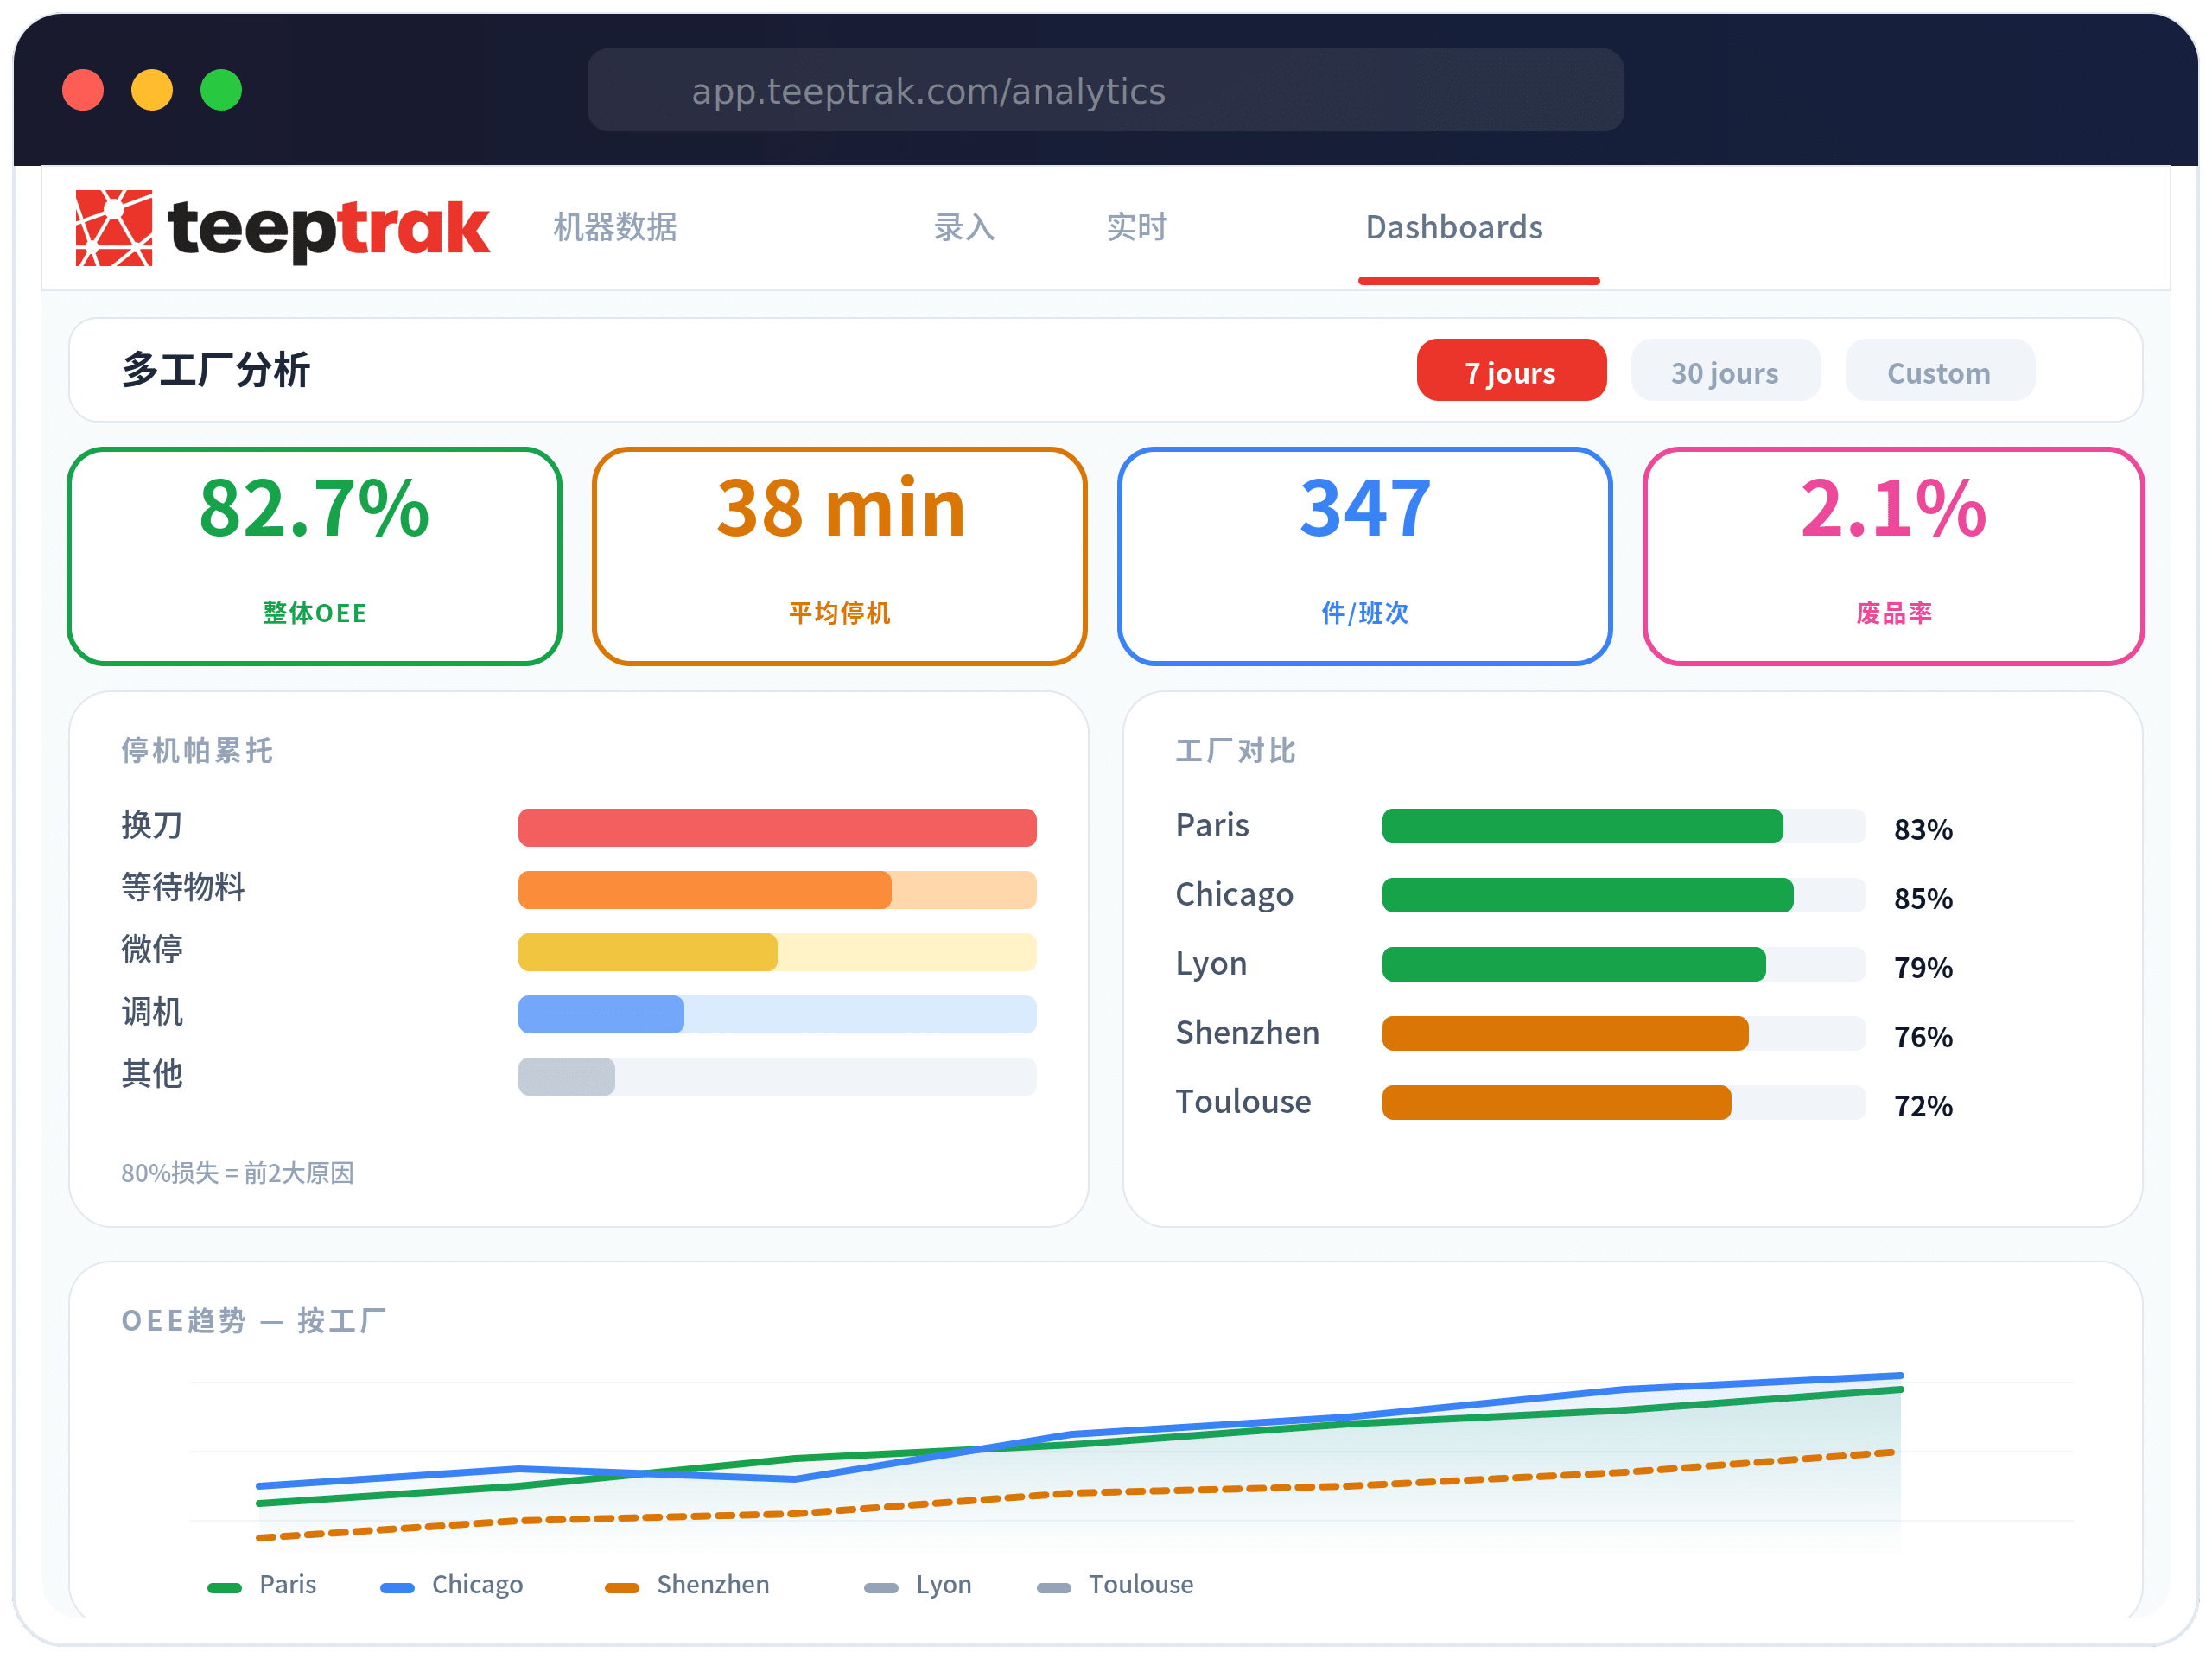The image size is (2212, 1659).
Task: Select the 7 jours period button
Action: [x=1510, y=371]
